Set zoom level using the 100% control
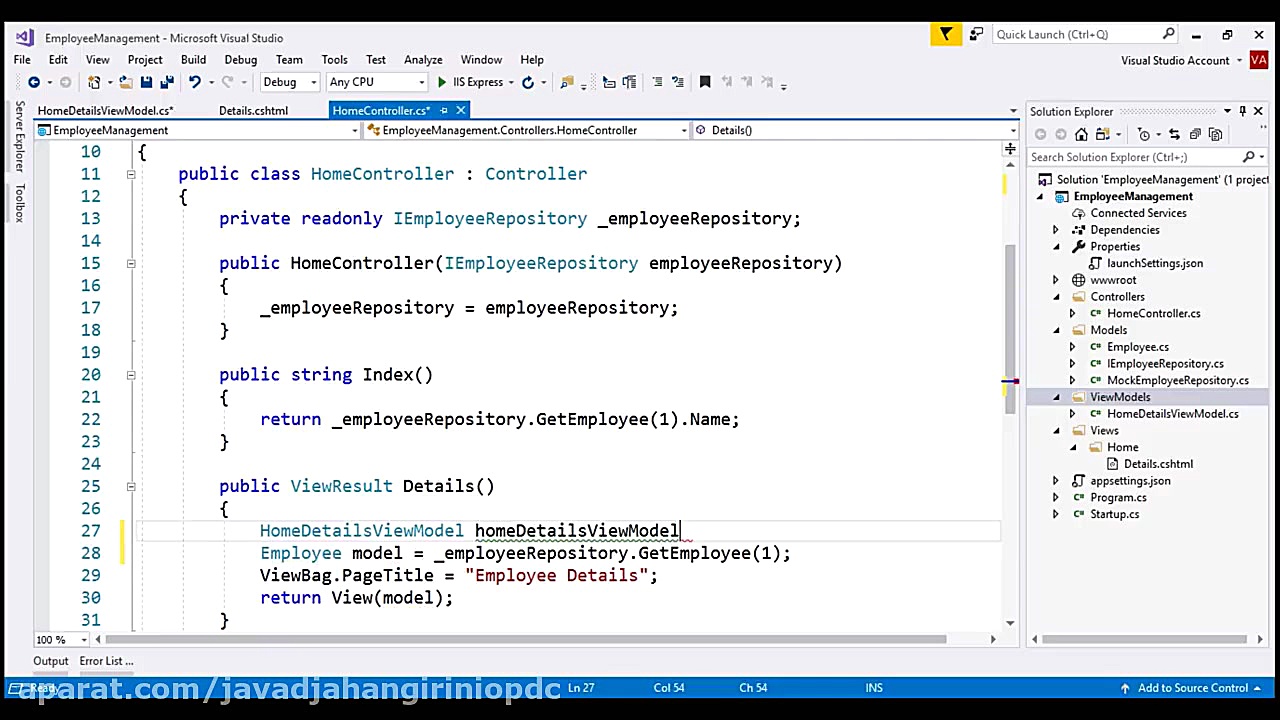This screenshot has height=720, width=1280. pyautogui.click(x=55, y=639)
